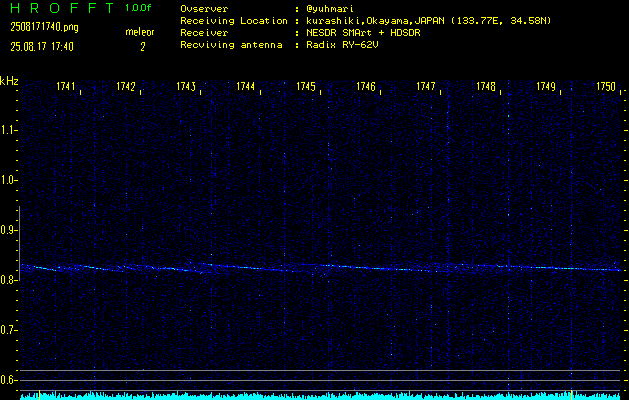Click the date stamp 25.08.17 17:40
Image resolution: width=629 pixels, height=400 pixels.
click(42, 47)
